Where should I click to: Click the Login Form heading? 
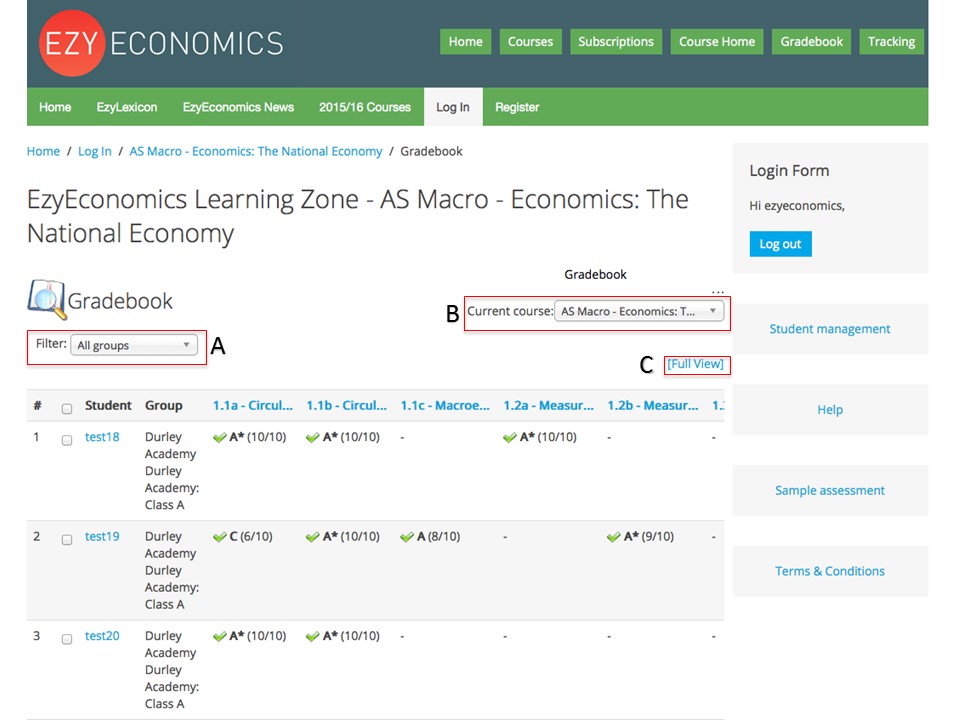[x=789, y=171]
